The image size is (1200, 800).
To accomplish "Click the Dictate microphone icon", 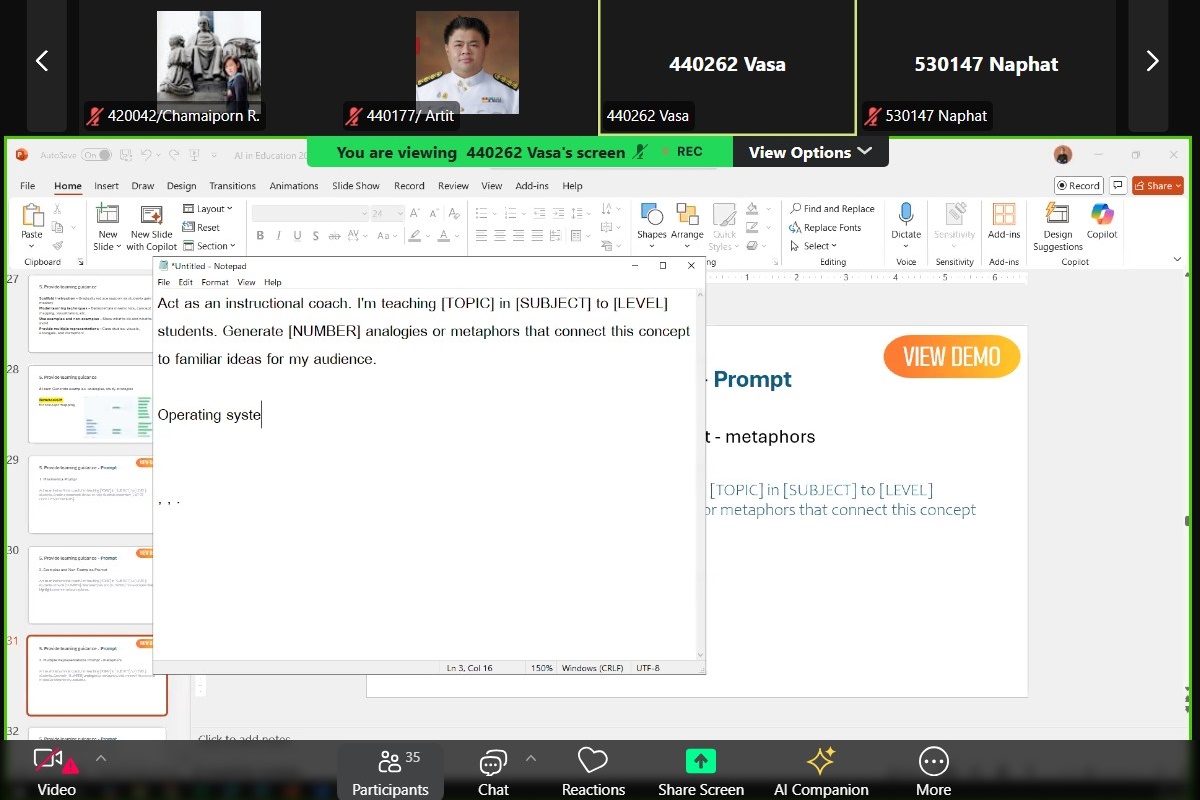I will [906, 215].
